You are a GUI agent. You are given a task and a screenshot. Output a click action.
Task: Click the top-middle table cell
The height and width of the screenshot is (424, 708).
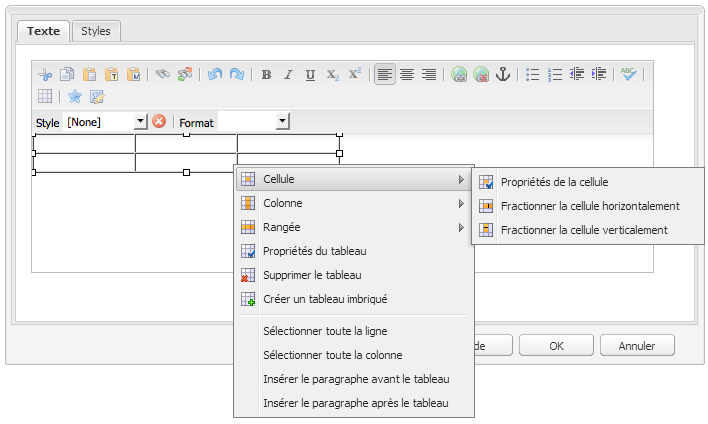pos(186,144)
